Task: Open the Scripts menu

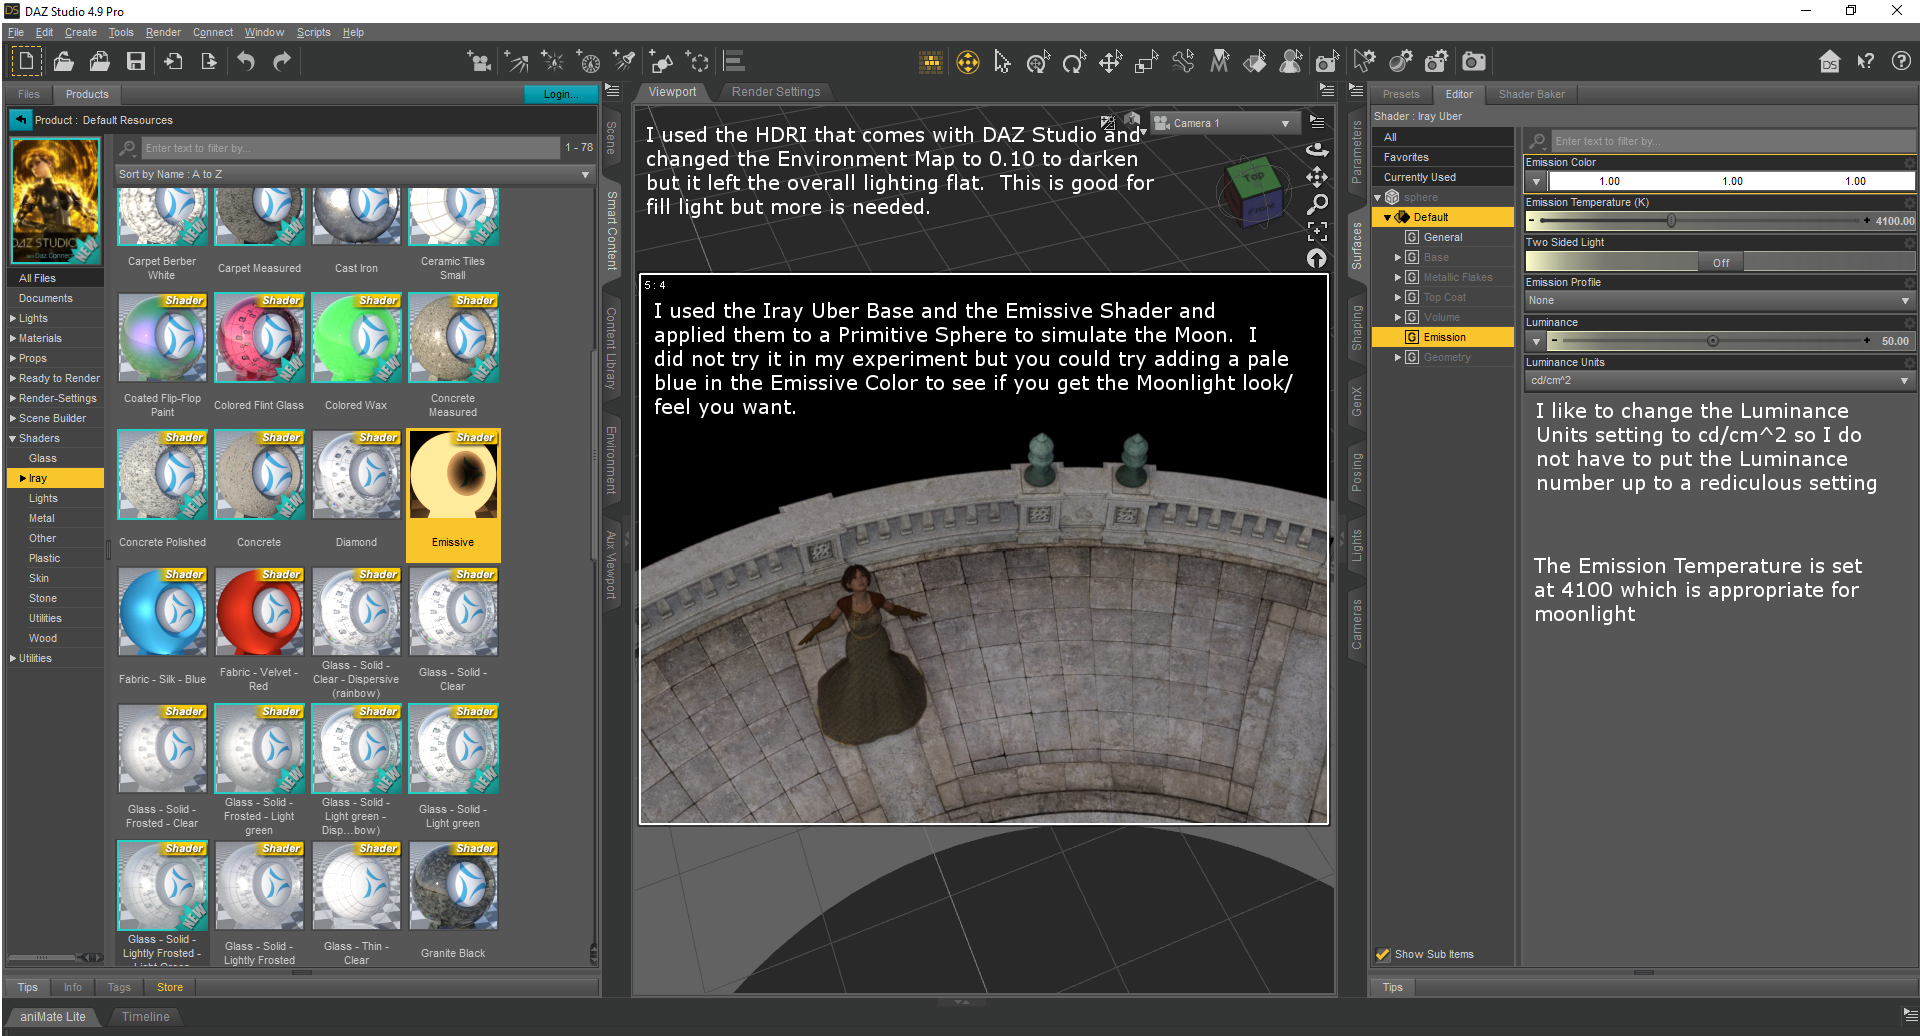Action: (x=313, y=32)
